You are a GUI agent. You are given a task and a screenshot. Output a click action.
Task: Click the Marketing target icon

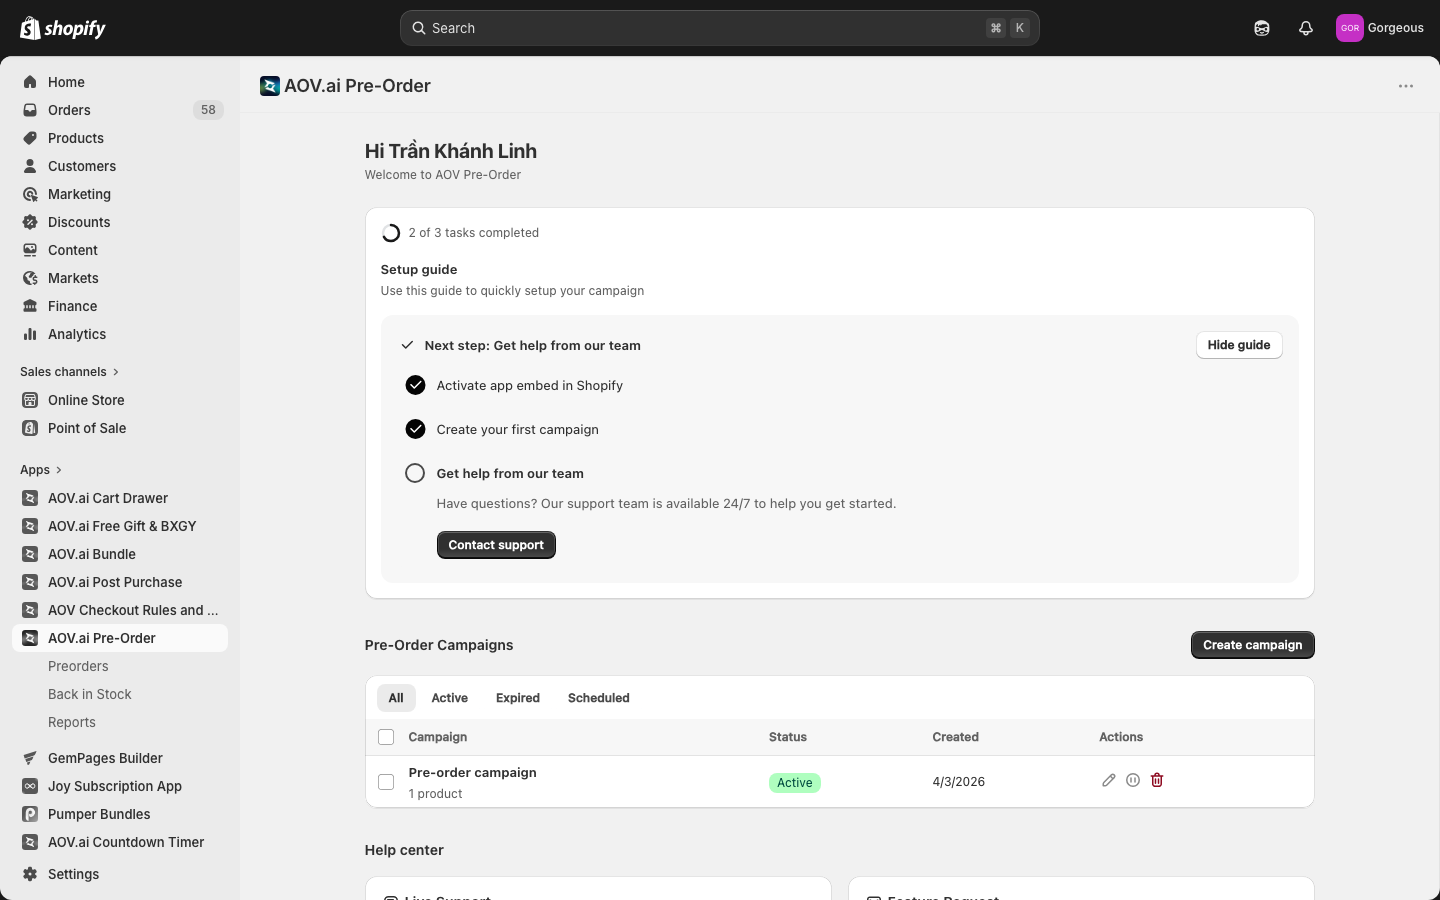tap(30, 194)
